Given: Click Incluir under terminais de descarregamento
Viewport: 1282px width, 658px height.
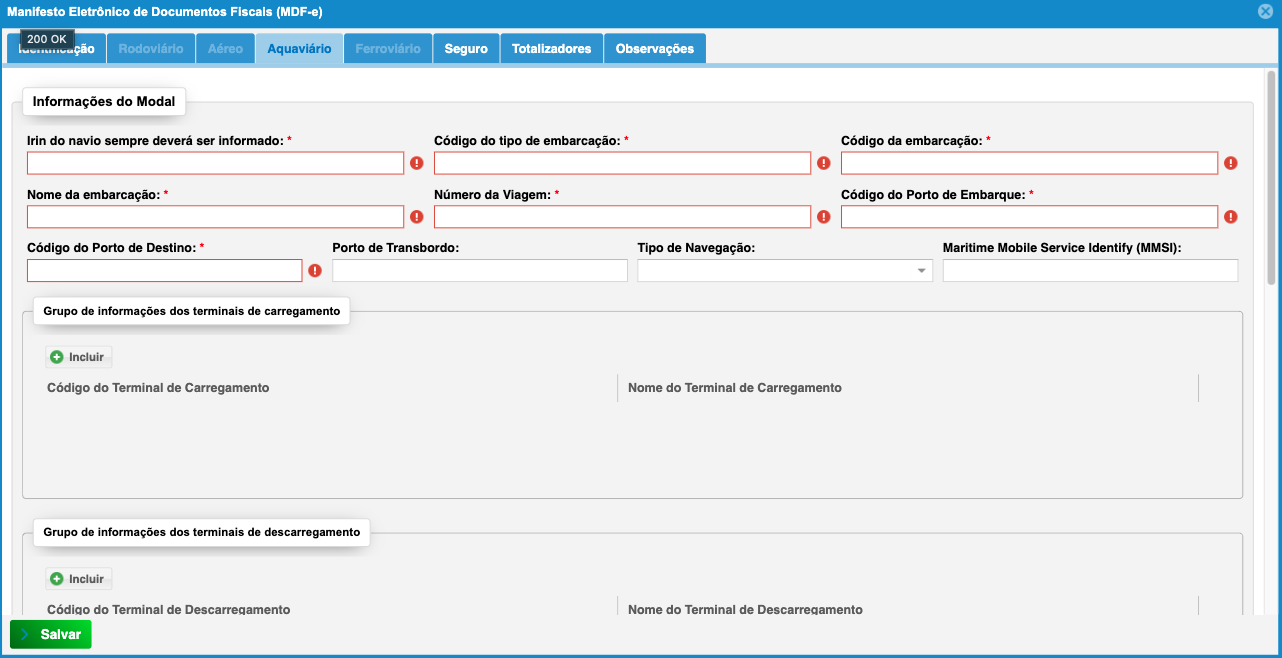Looking at the screenshot, I should click(78, 579).
